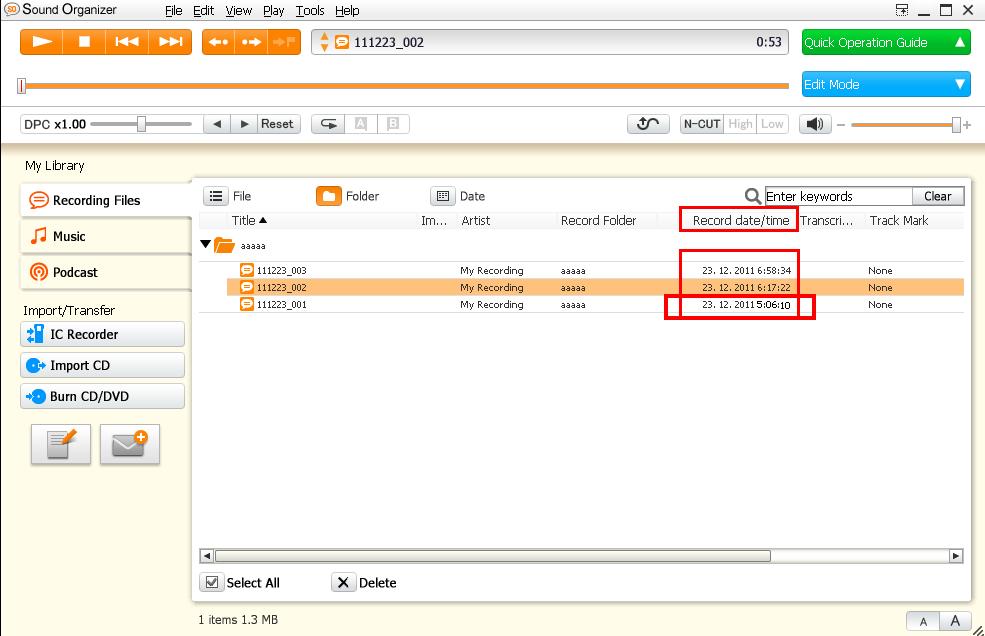This screenshot has height=636, width=985.
Task: Select Music in My Library
Action: [x=106, y=236]
